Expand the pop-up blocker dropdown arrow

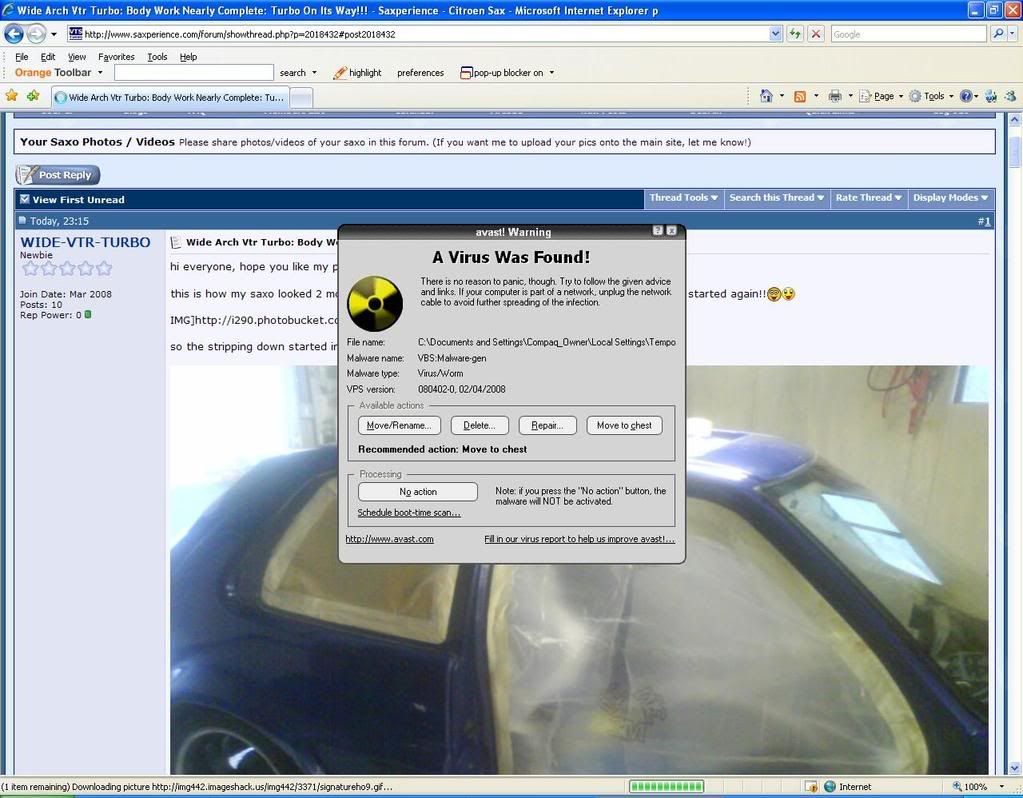pyautogui.click(x=551, y=72)
